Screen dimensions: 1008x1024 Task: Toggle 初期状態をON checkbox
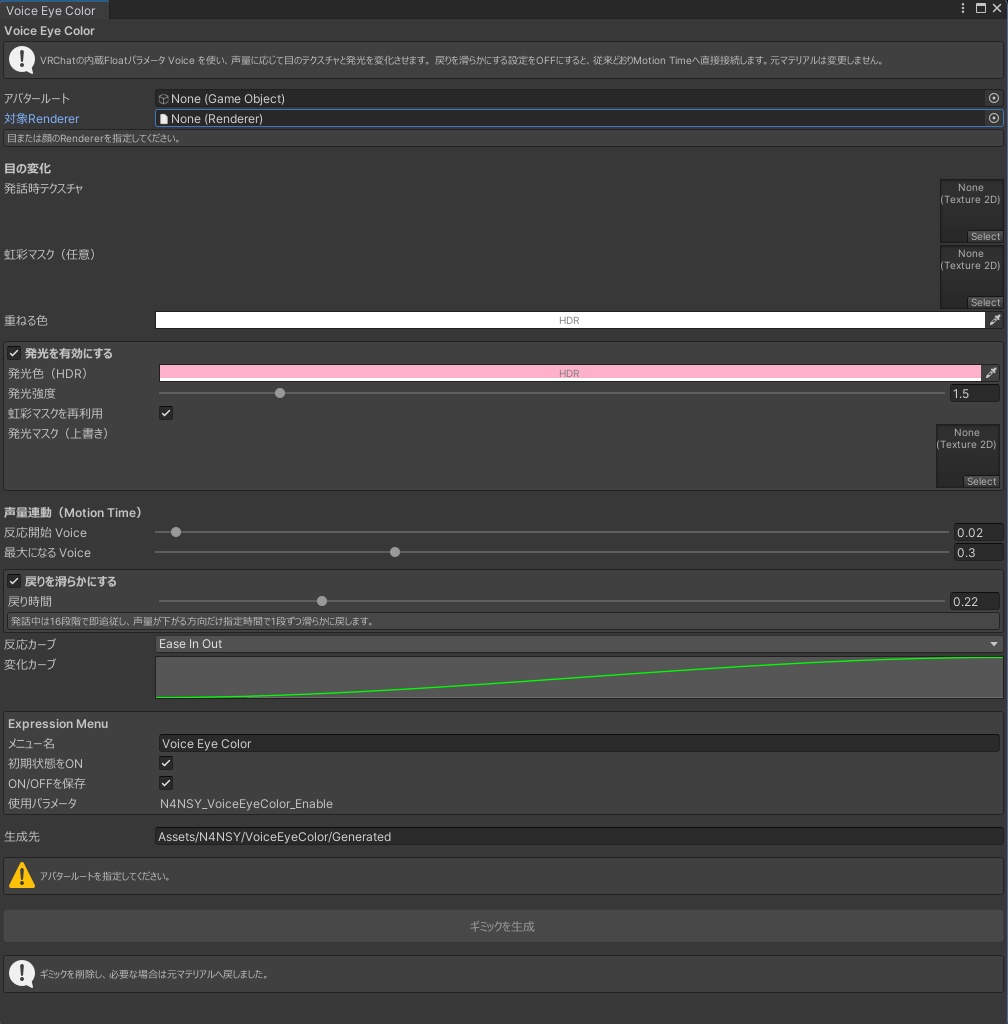point(166,763)
